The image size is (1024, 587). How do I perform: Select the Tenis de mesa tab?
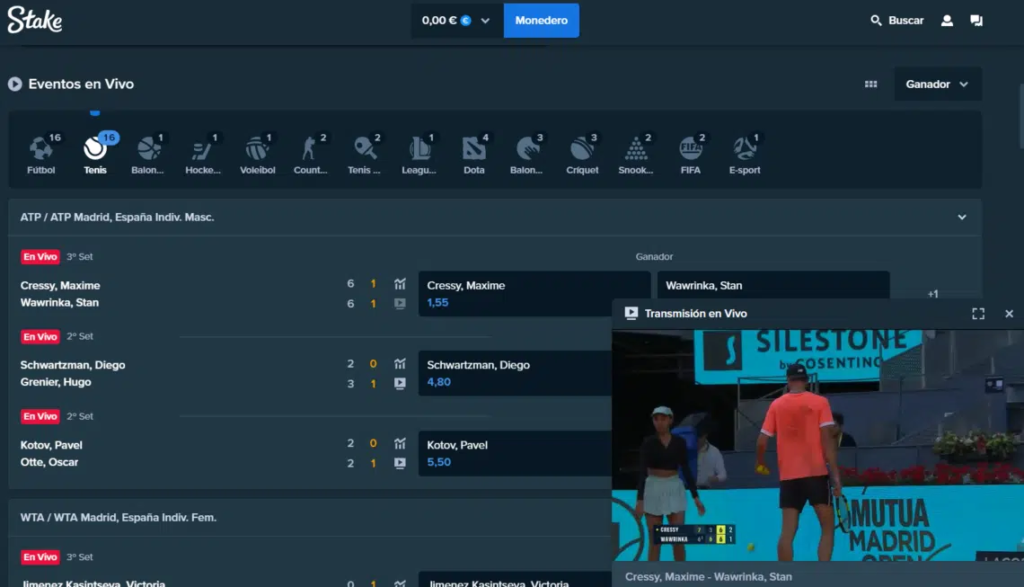(x=364, y=154)
